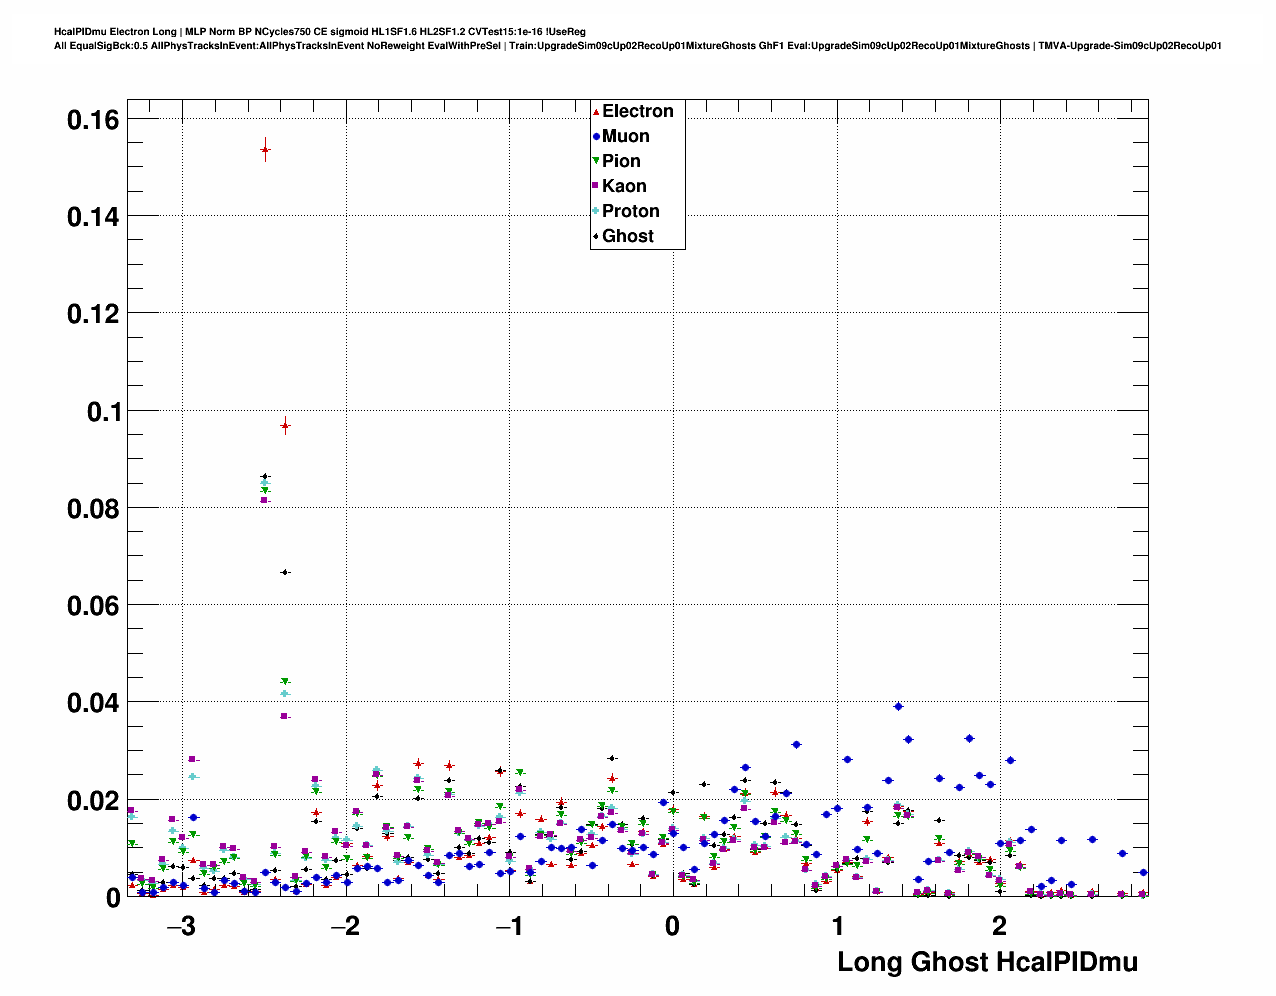The image size is (1276, 996).
Task: Click the blue Muon circle marker in legend
Action: pos(596,137)
